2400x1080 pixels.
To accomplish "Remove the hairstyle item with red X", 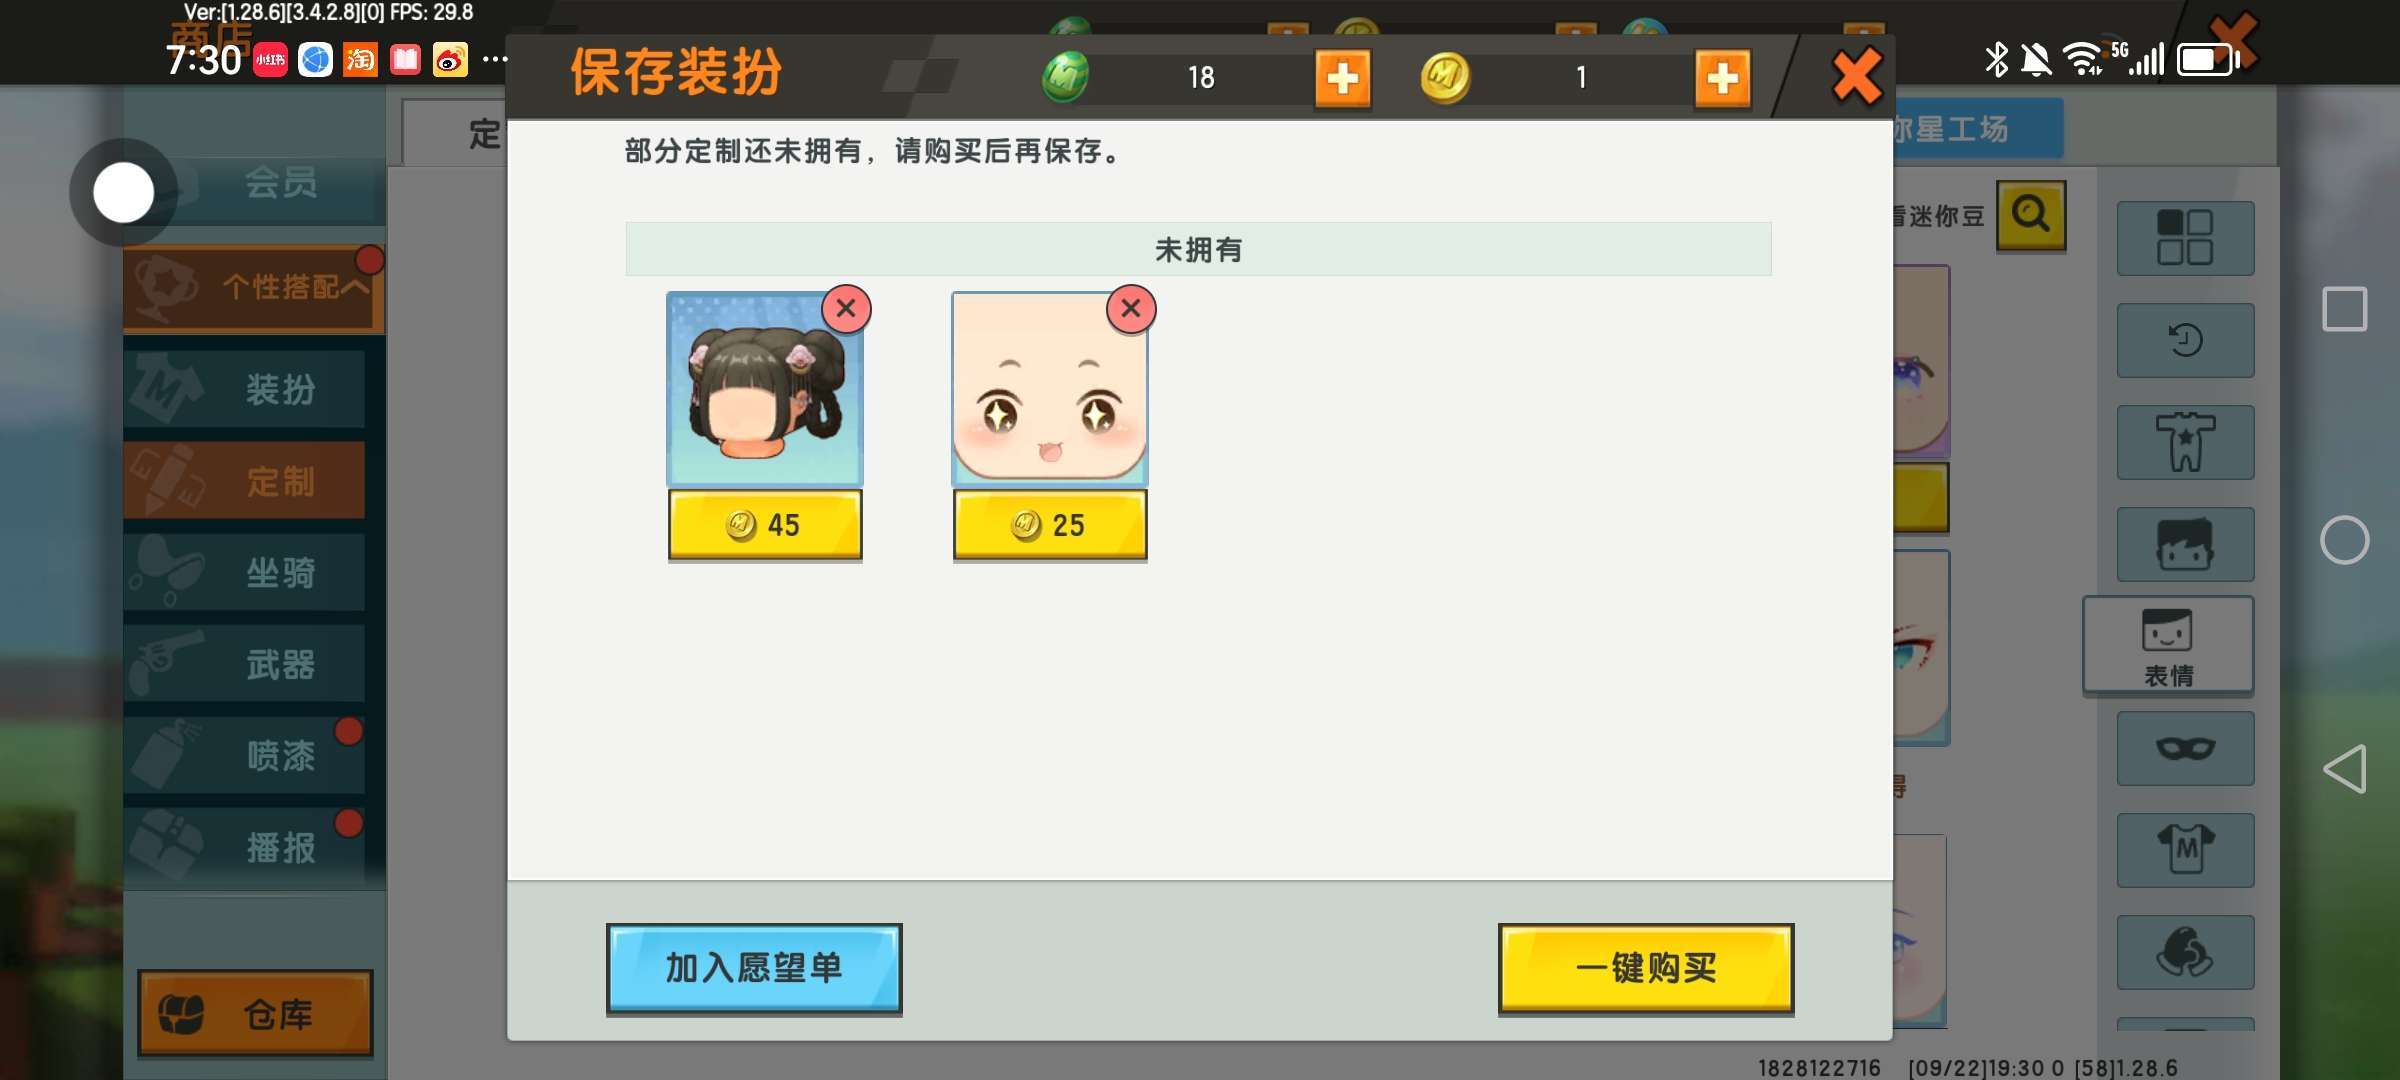I will [846, 308].
